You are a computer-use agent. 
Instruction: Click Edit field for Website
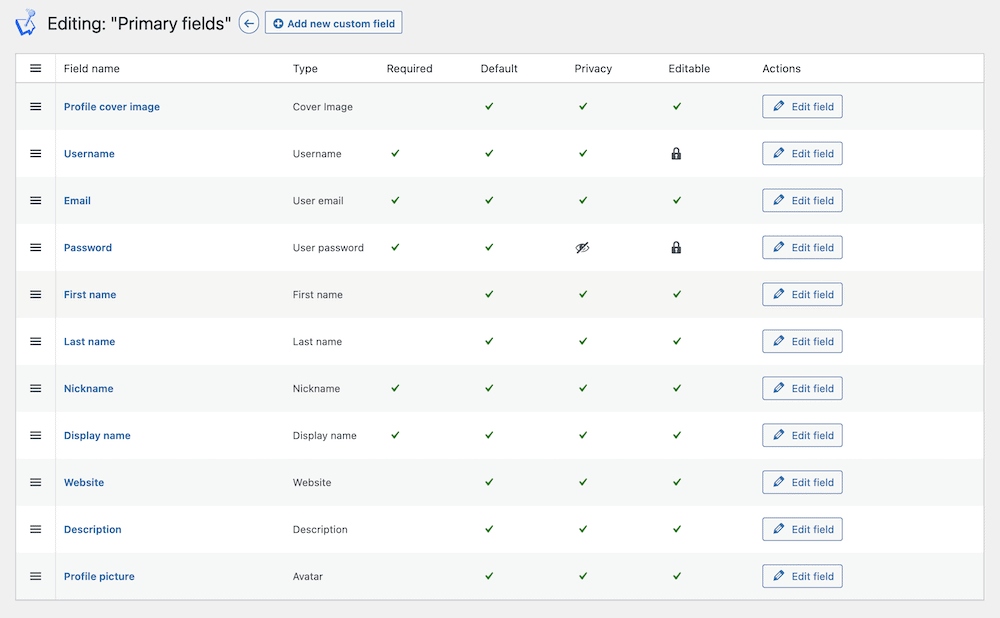[802, 482]
